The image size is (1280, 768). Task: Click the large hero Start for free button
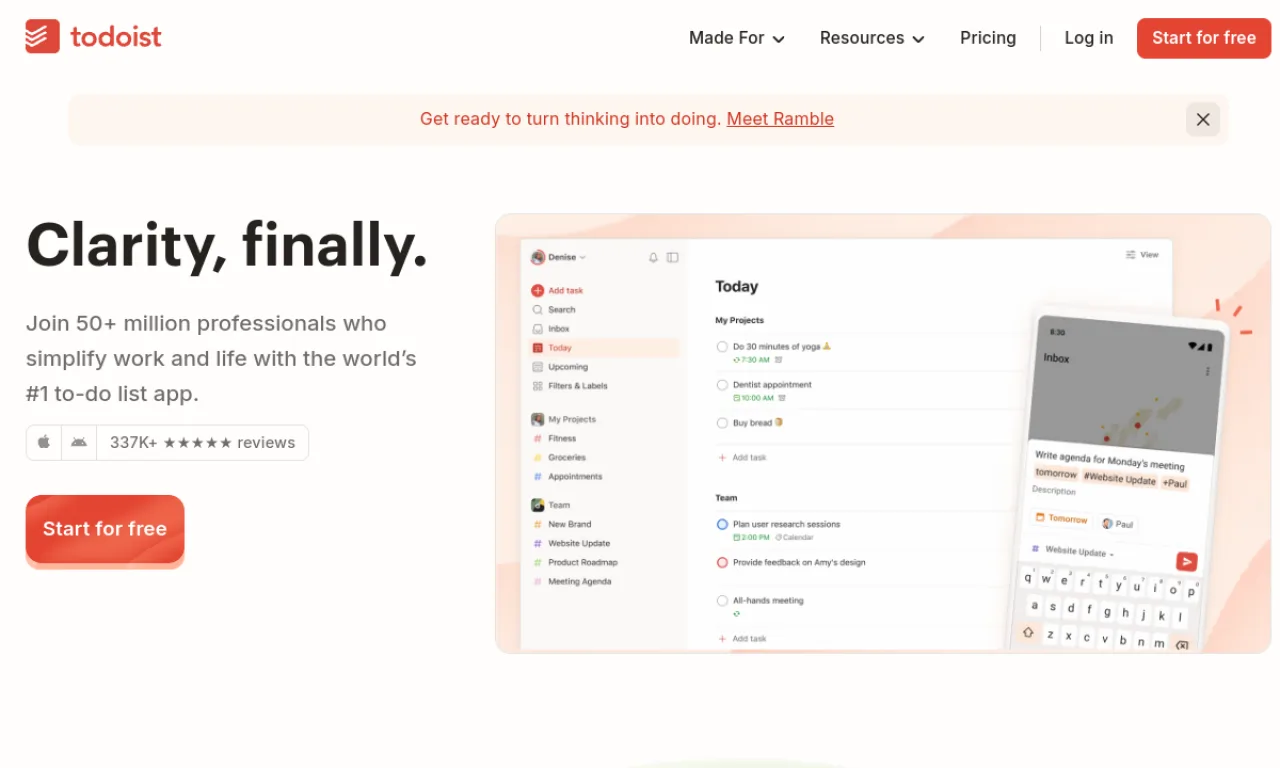click(x=105, y=529)
